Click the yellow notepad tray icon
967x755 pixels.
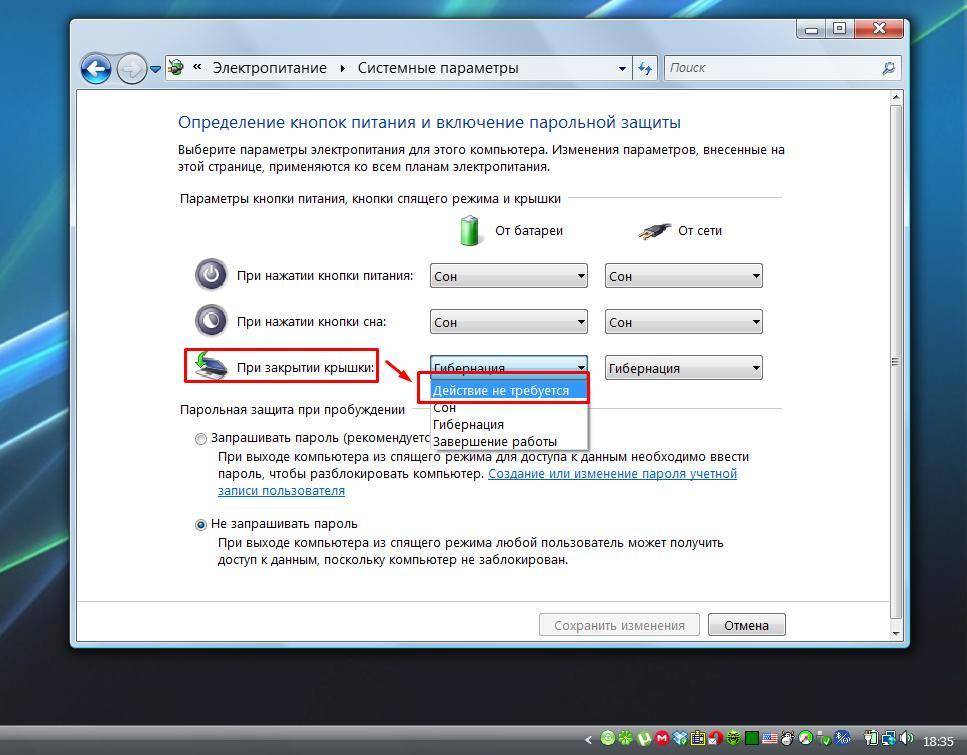pyautogui.click(x=698, y=737)
